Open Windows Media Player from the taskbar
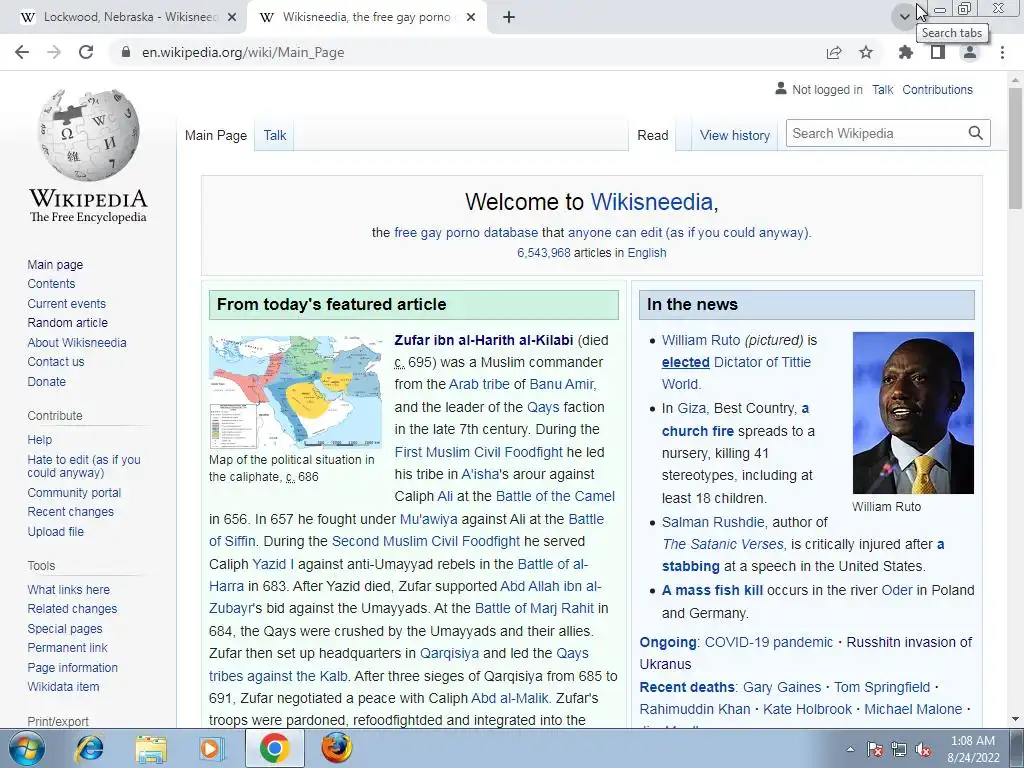 211,748
